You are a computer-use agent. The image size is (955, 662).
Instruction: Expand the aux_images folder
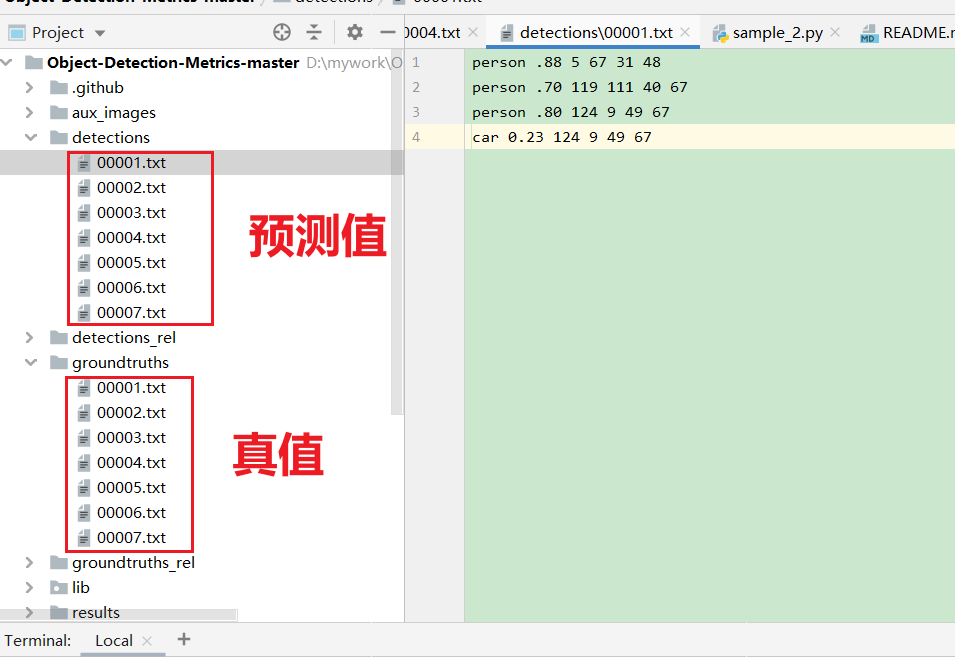tap(29, 113)
